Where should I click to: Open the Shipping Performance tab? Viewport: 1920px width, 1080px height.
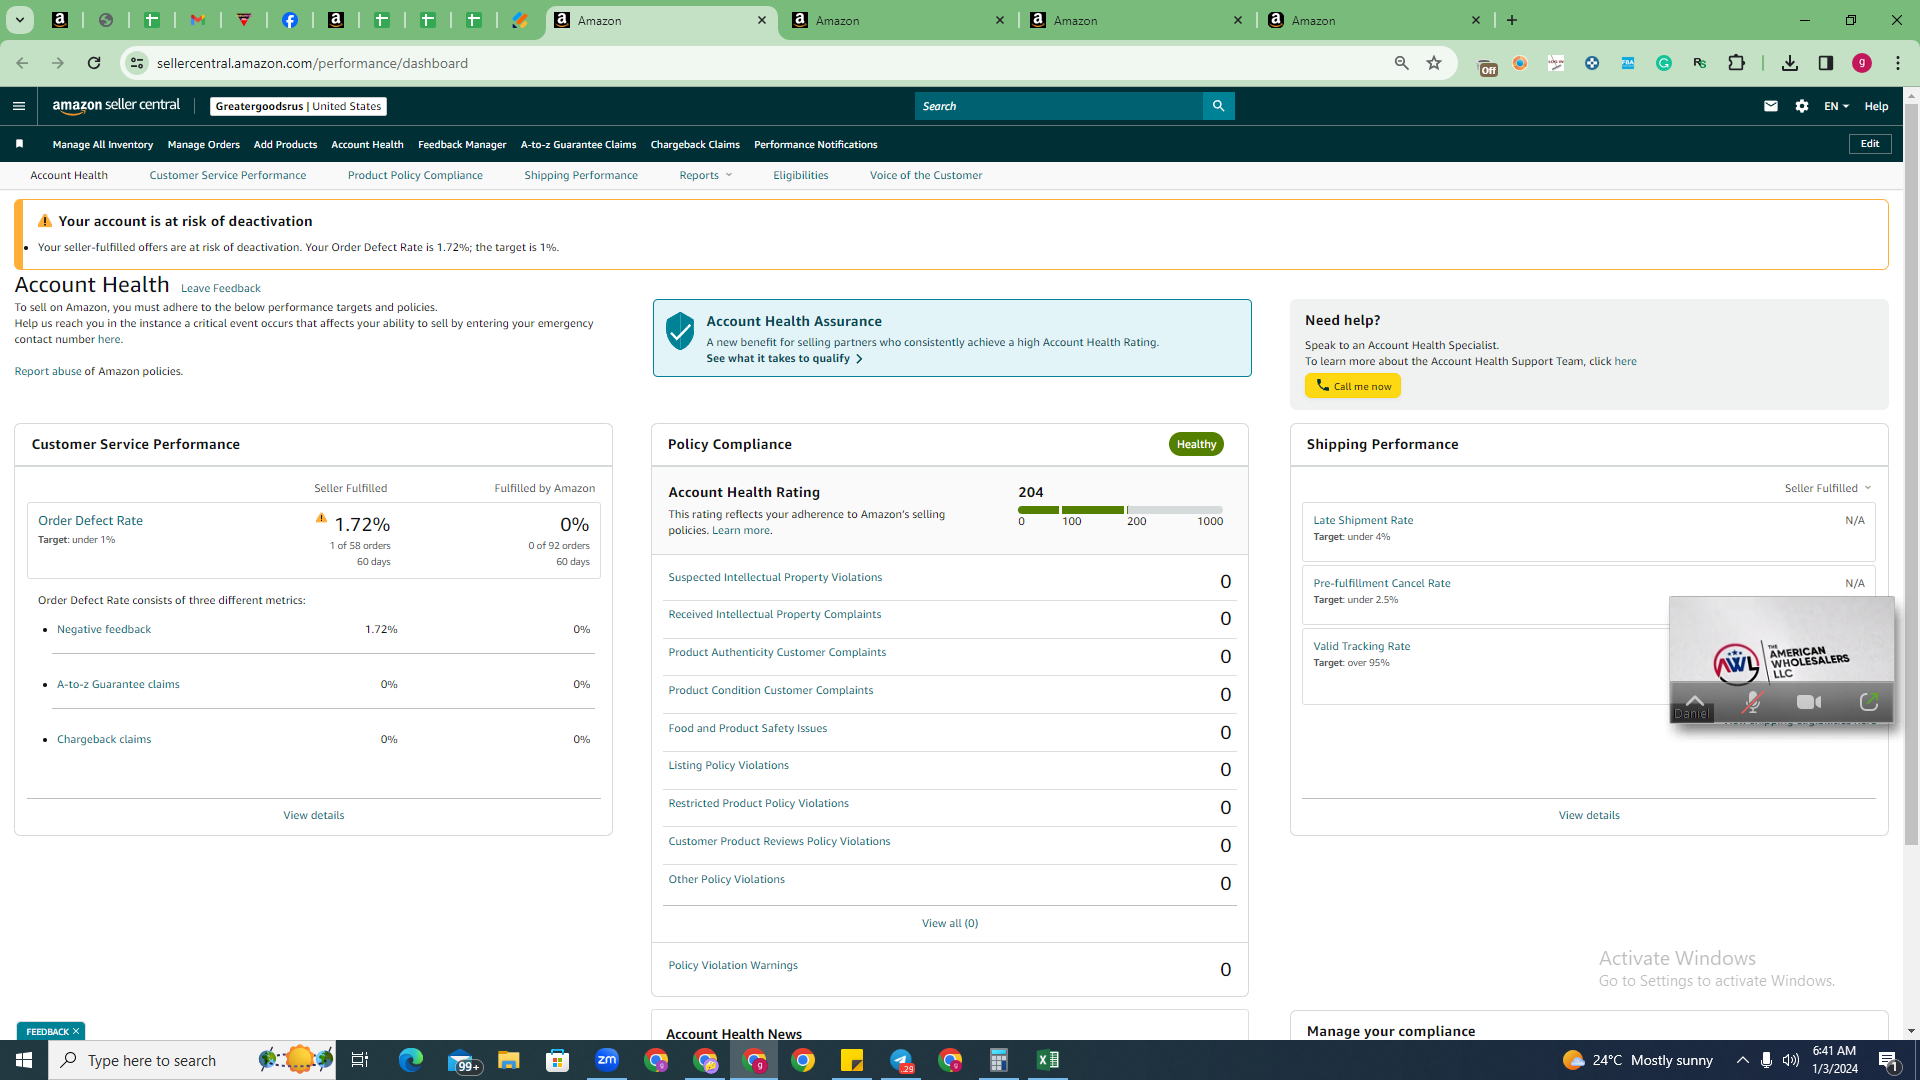click(581, 175)
